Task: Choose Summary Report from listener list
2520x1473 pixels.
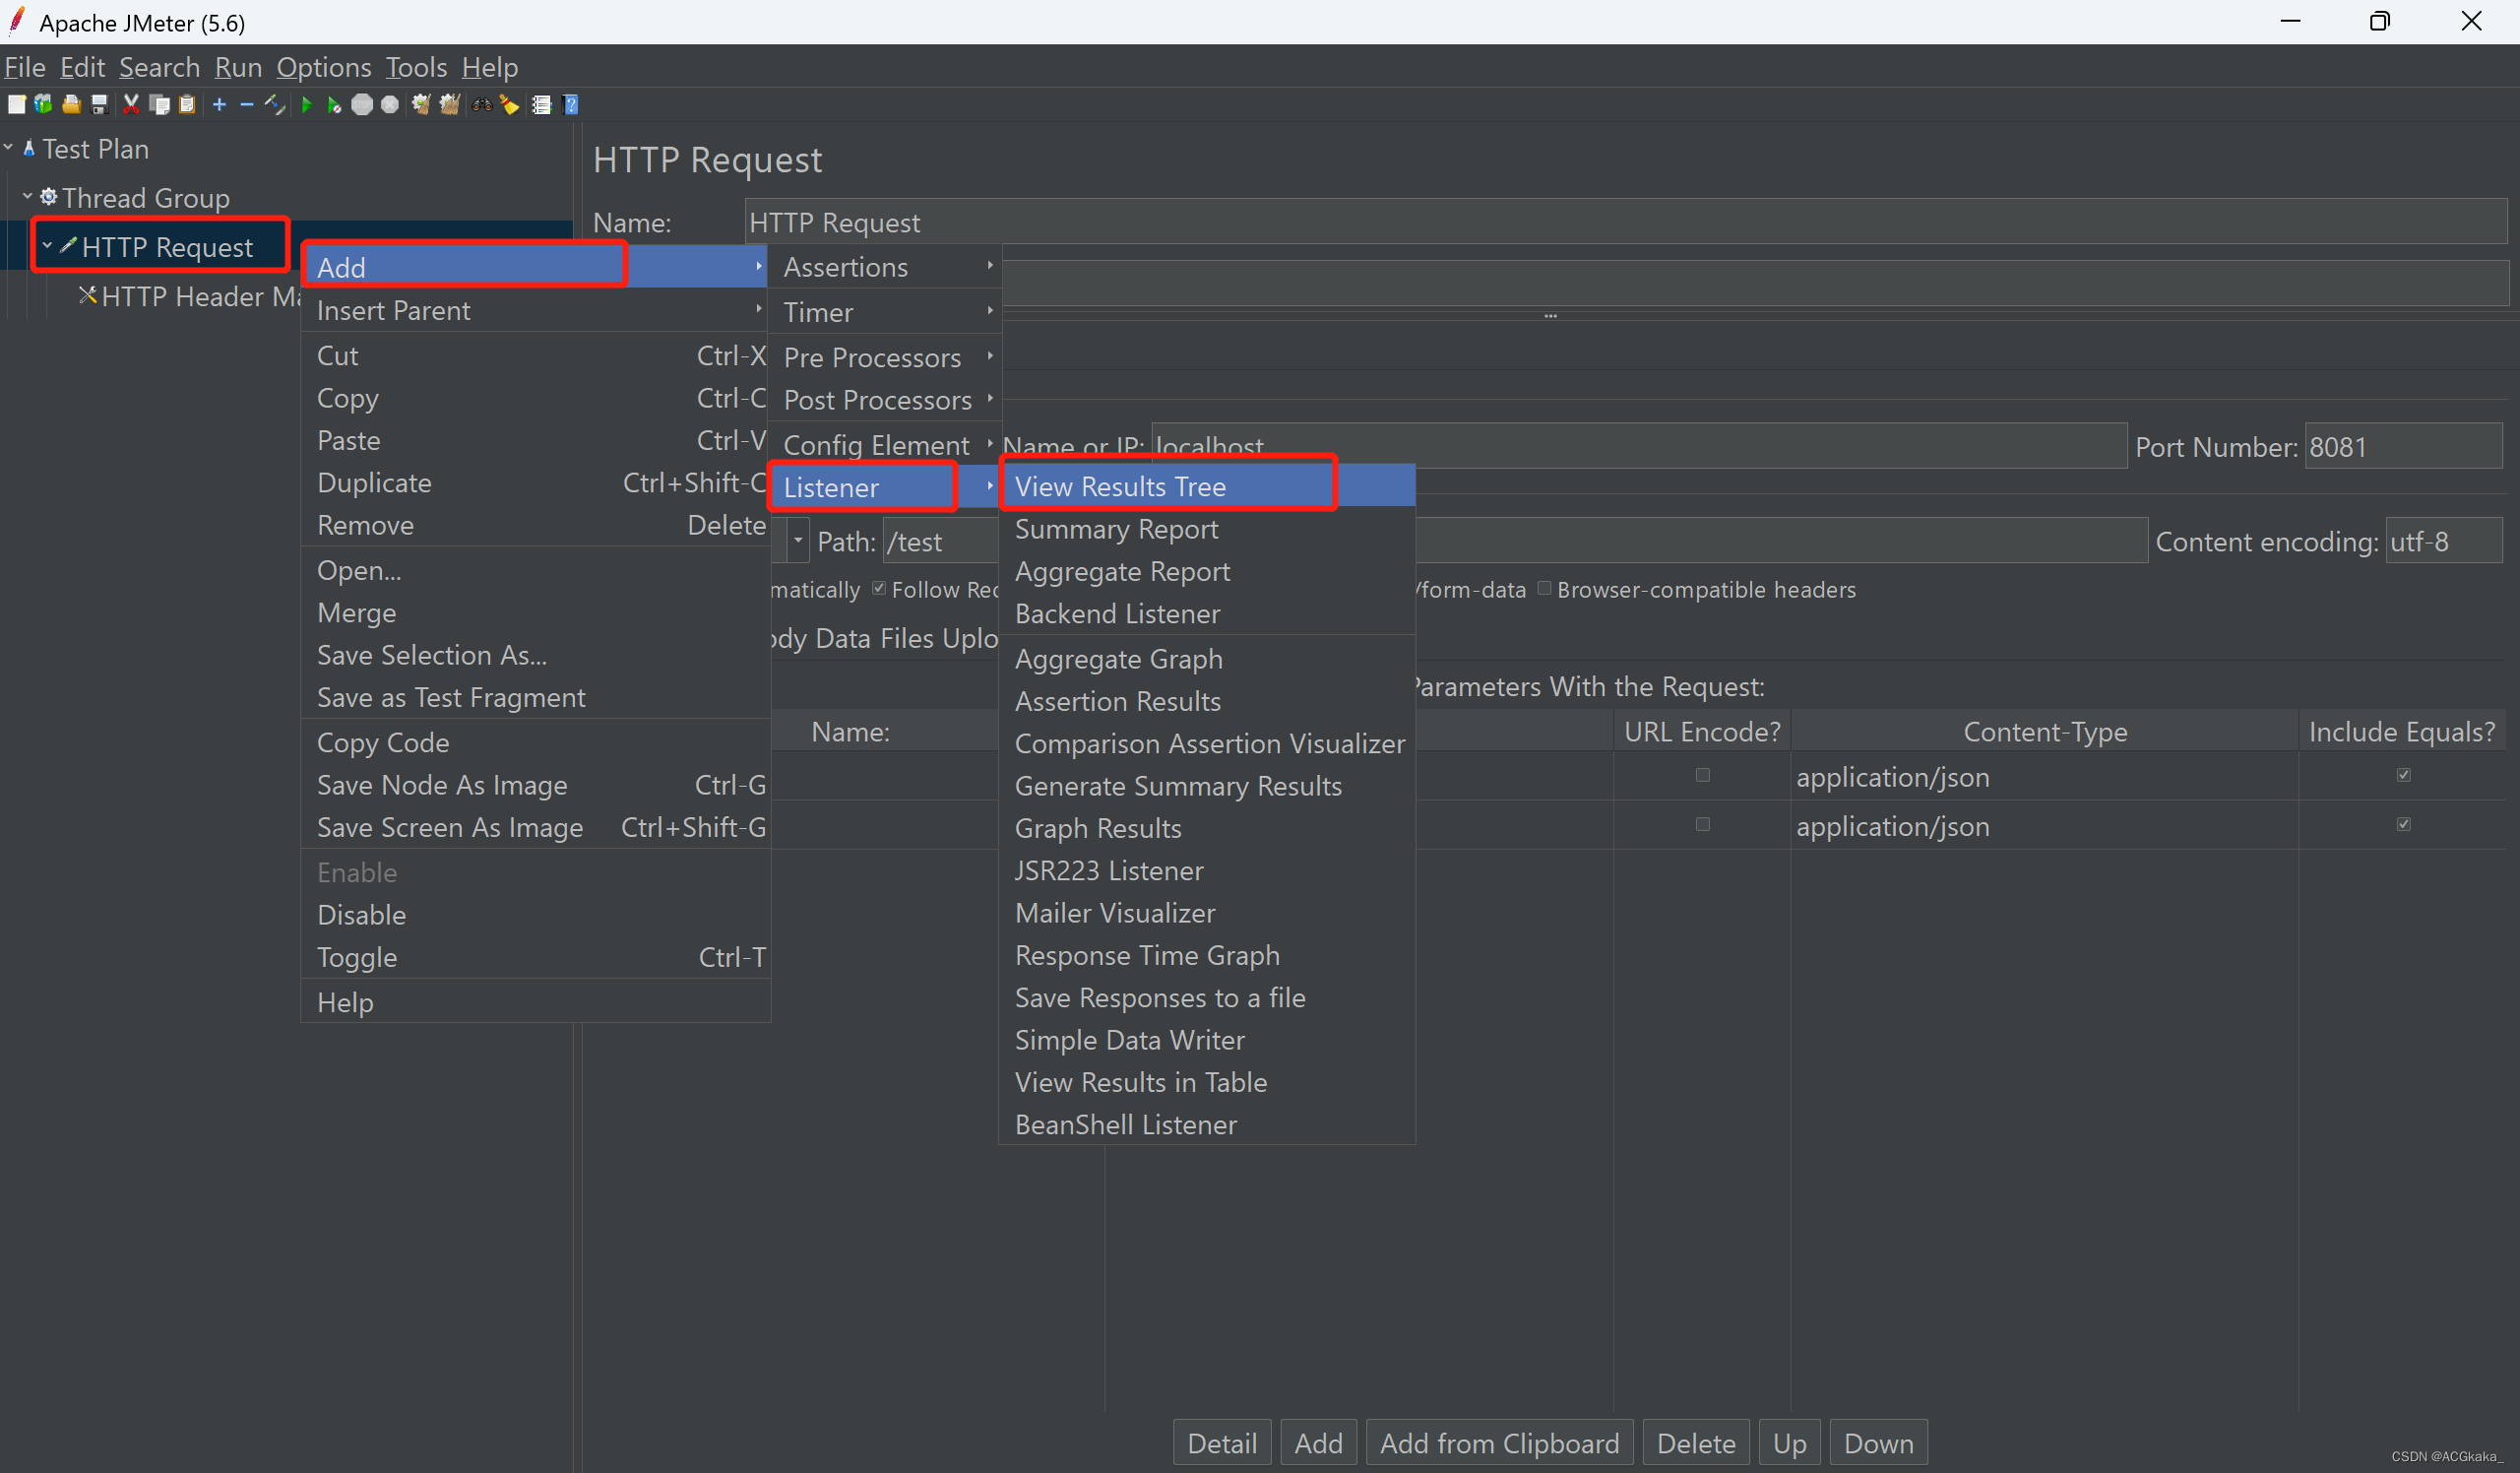Action: pos(1207,529)
